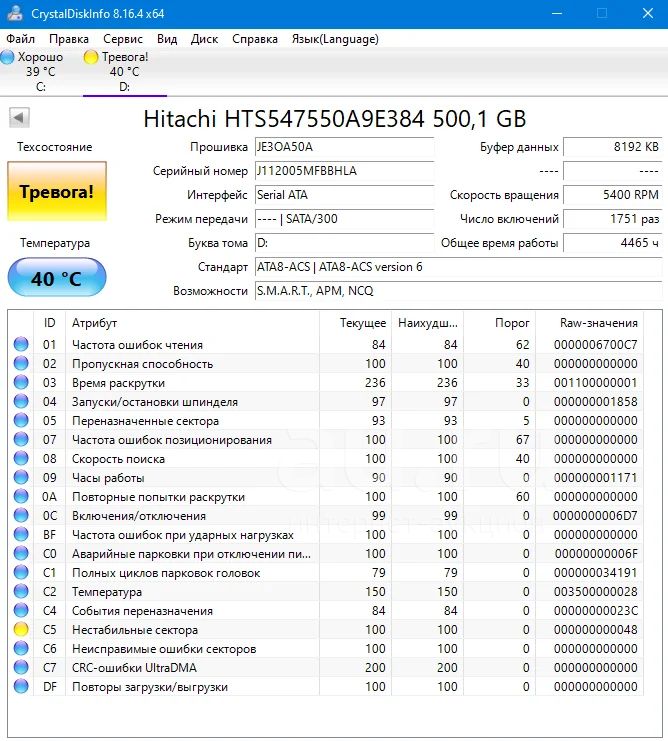The width and height of the screenshot is (668, 741).
Task: Click the Атрибут column header
Action: (192, 323)
